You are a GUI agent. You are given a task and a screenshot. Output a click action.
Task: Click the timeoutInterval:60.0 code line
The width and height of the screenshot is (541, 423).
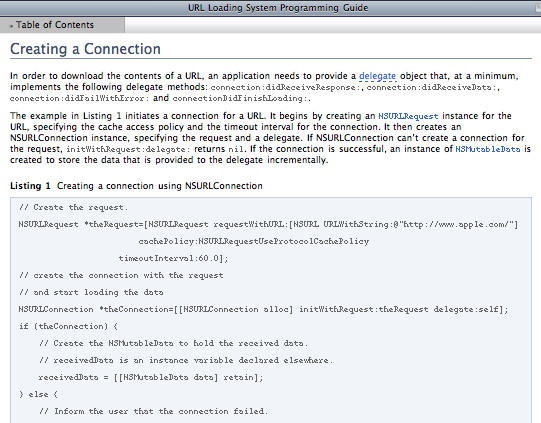coord(173,258)
